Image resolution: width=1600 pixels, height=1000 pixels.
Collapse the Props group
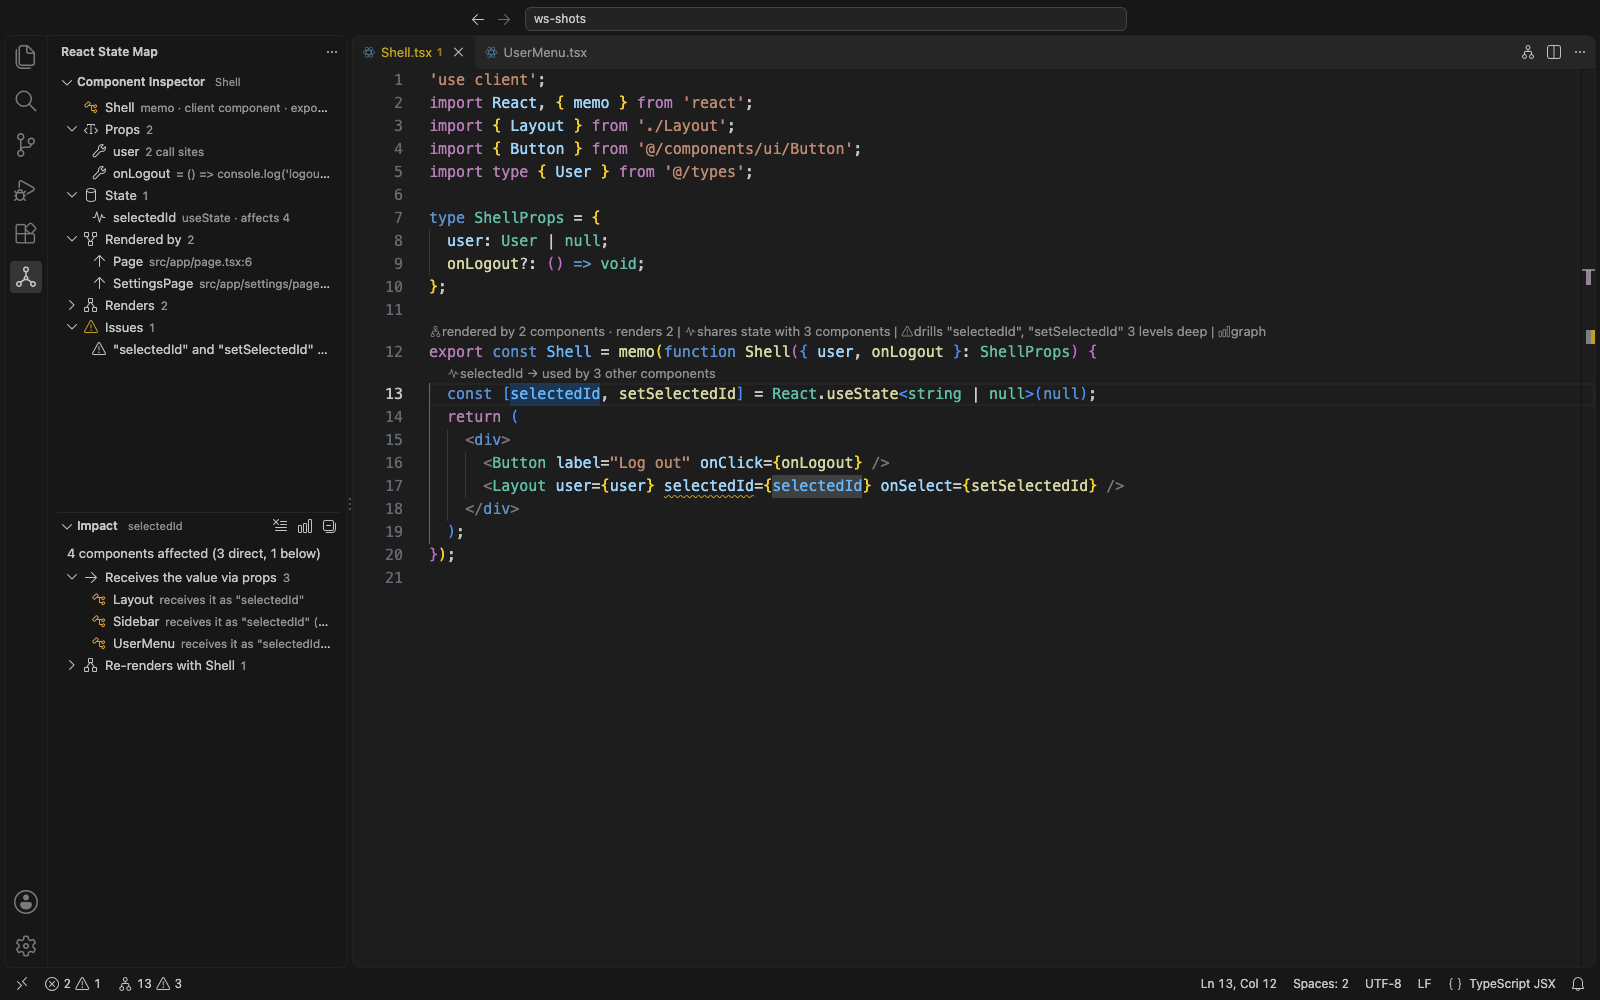click(x=72, y=130)
